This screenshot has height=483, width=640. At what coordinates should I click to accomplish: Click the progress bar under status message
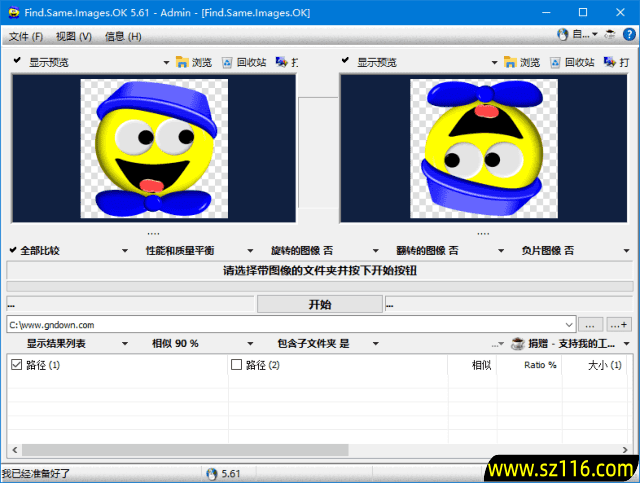[320, 286]
